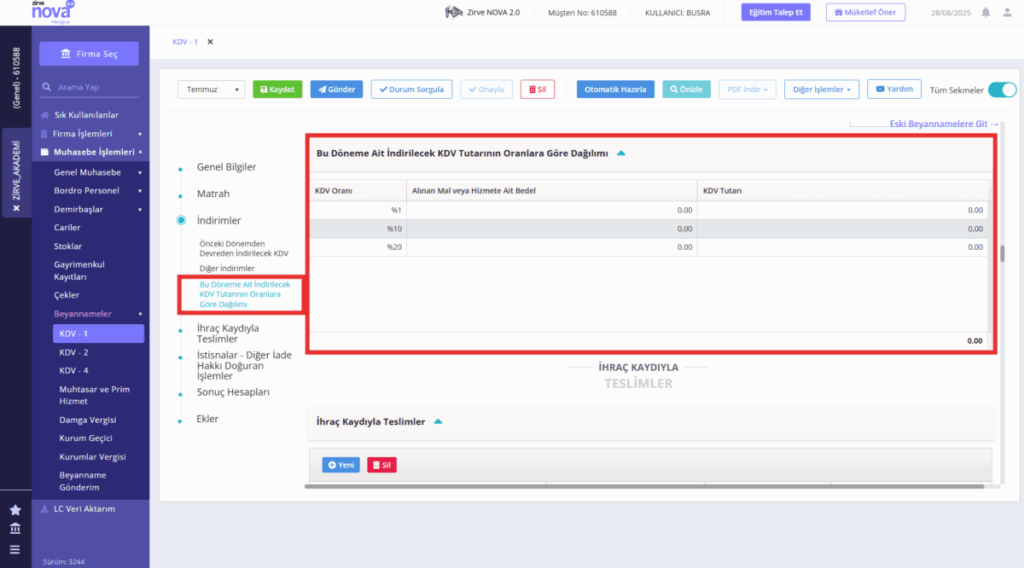Follow the Eski Beyannamelere Git link
The width and height of the screenshot is (1024, 568).
[944, 124]
